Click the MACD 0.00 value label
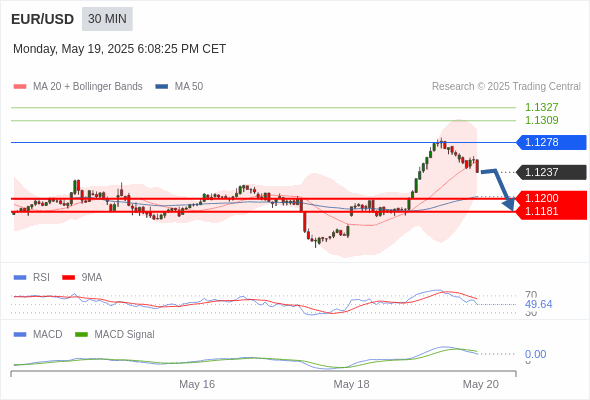 pos(535,354)
